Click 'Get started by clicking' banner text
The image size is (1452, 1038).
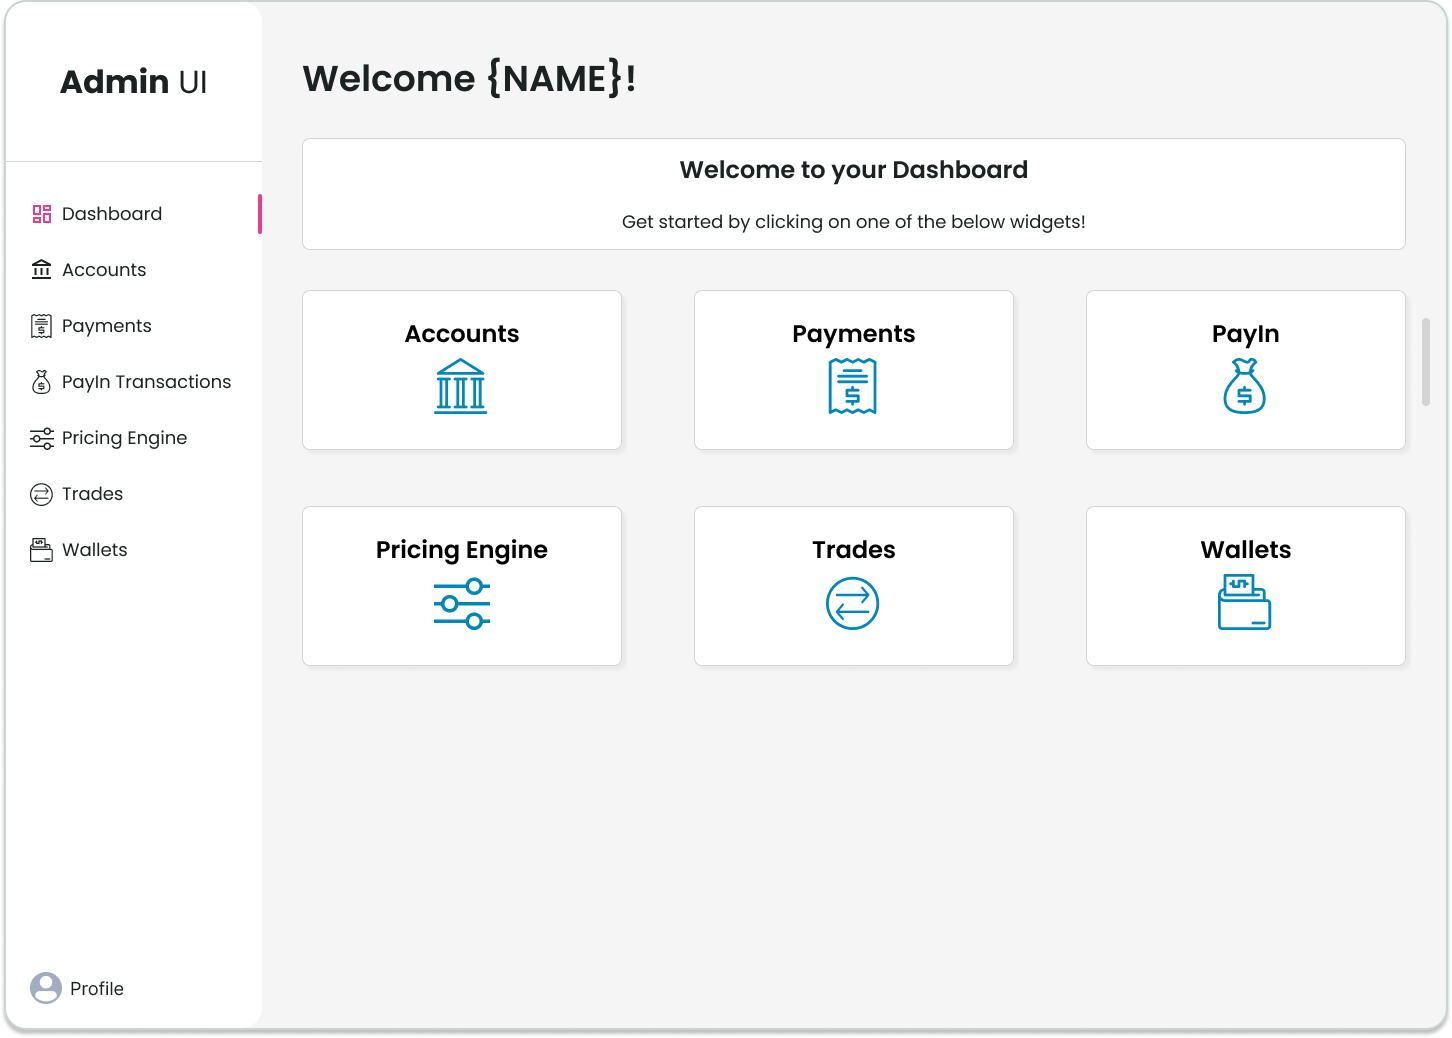coord(854,222)
